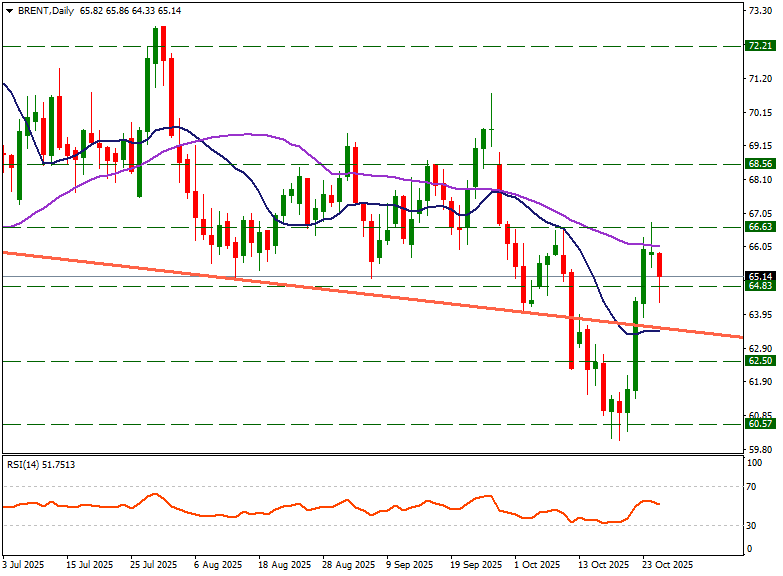Select the 72.21 price level tag
783x576 pixels.
pyautogui.click(x=760, y=46)
